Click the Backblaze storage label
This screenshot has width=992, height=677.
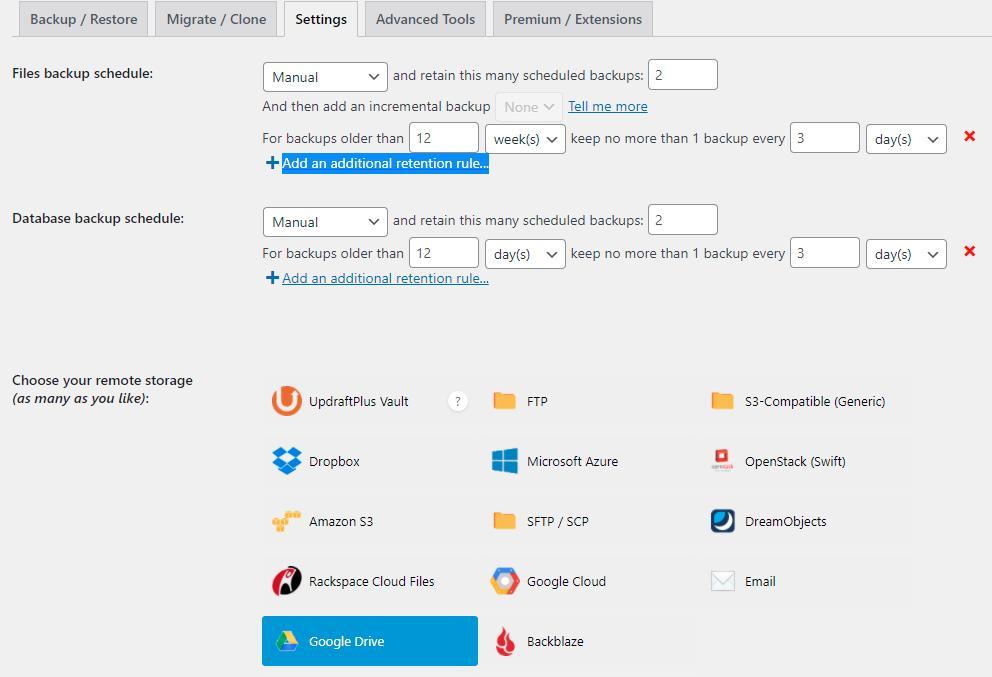pyautogui.click(x=555, y=641)
